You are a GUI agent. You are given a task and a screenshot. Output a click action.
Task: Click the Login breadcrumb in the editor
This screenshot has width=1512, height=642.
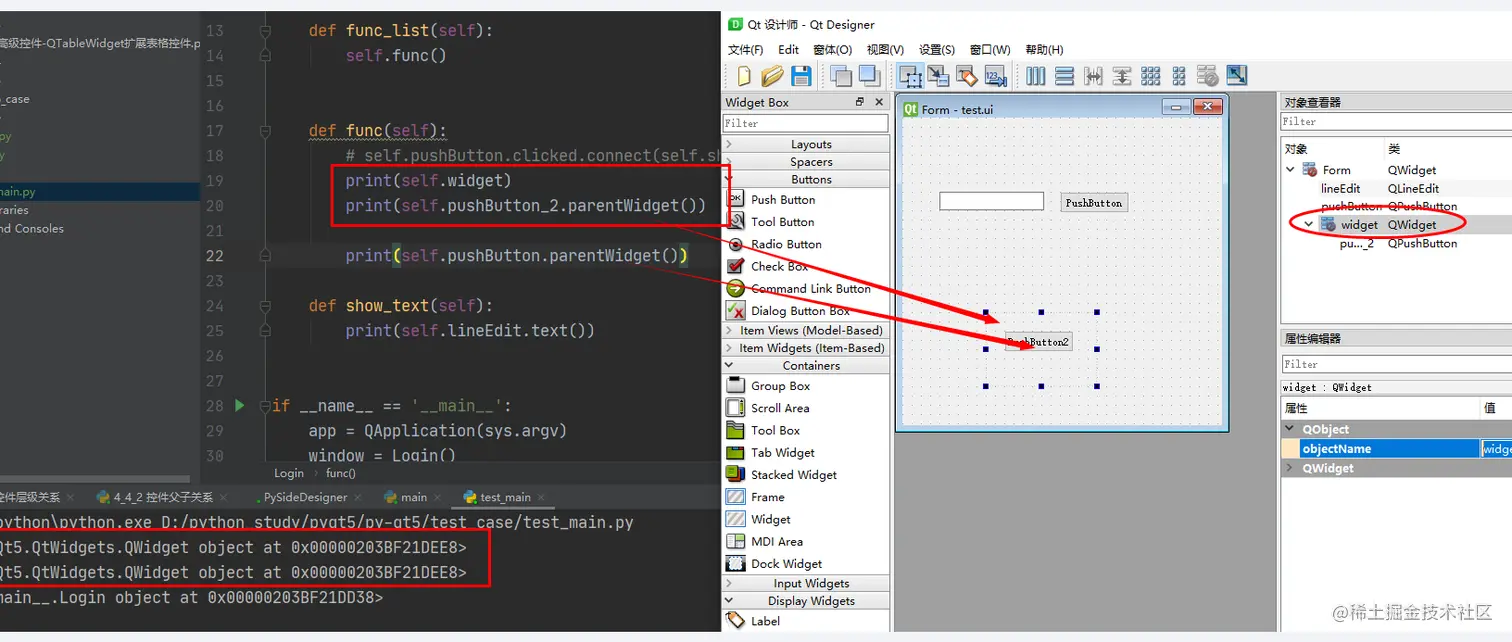tap(289, 473)
